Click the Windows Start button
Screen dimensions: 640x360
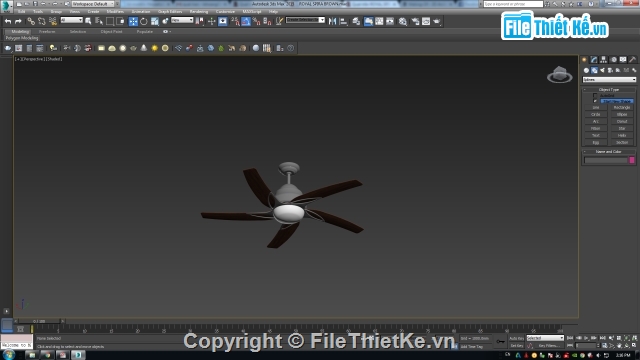(9, 355)
